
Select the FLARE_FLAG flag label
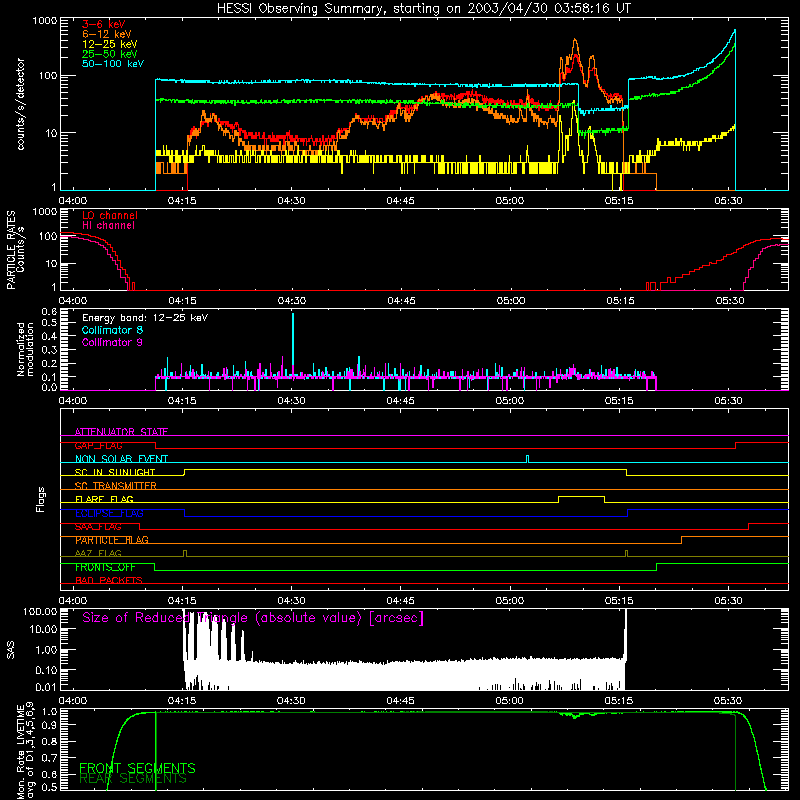(x=104, y=499)
